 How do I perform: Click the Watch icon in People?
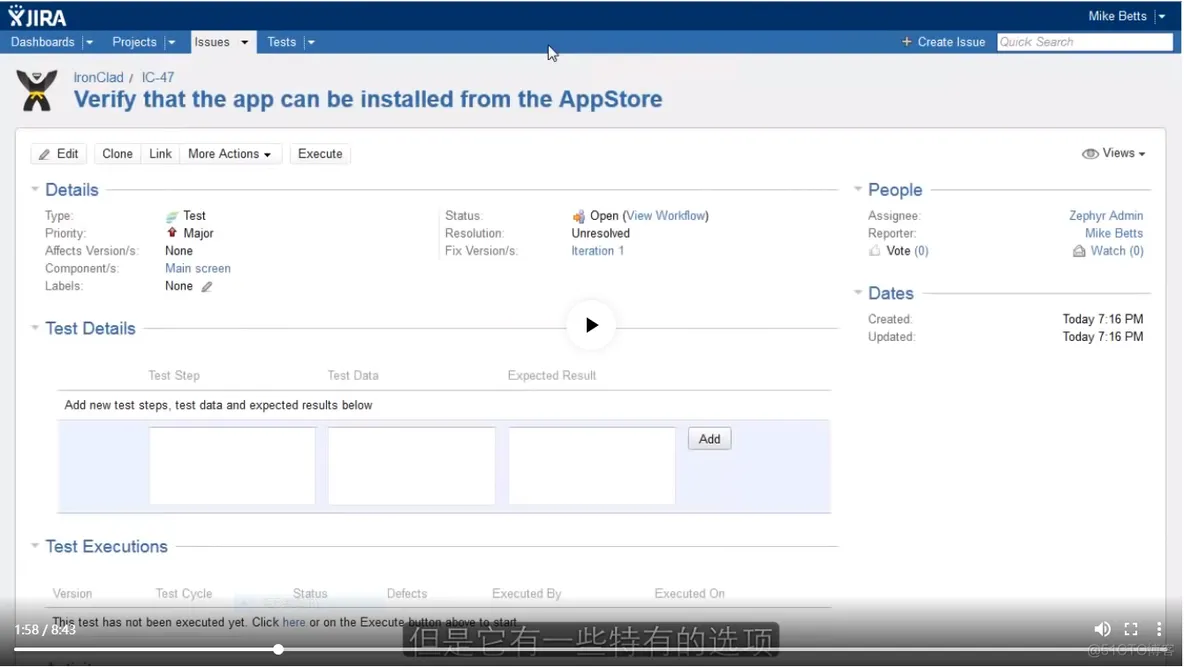[x=1079, y=251]
